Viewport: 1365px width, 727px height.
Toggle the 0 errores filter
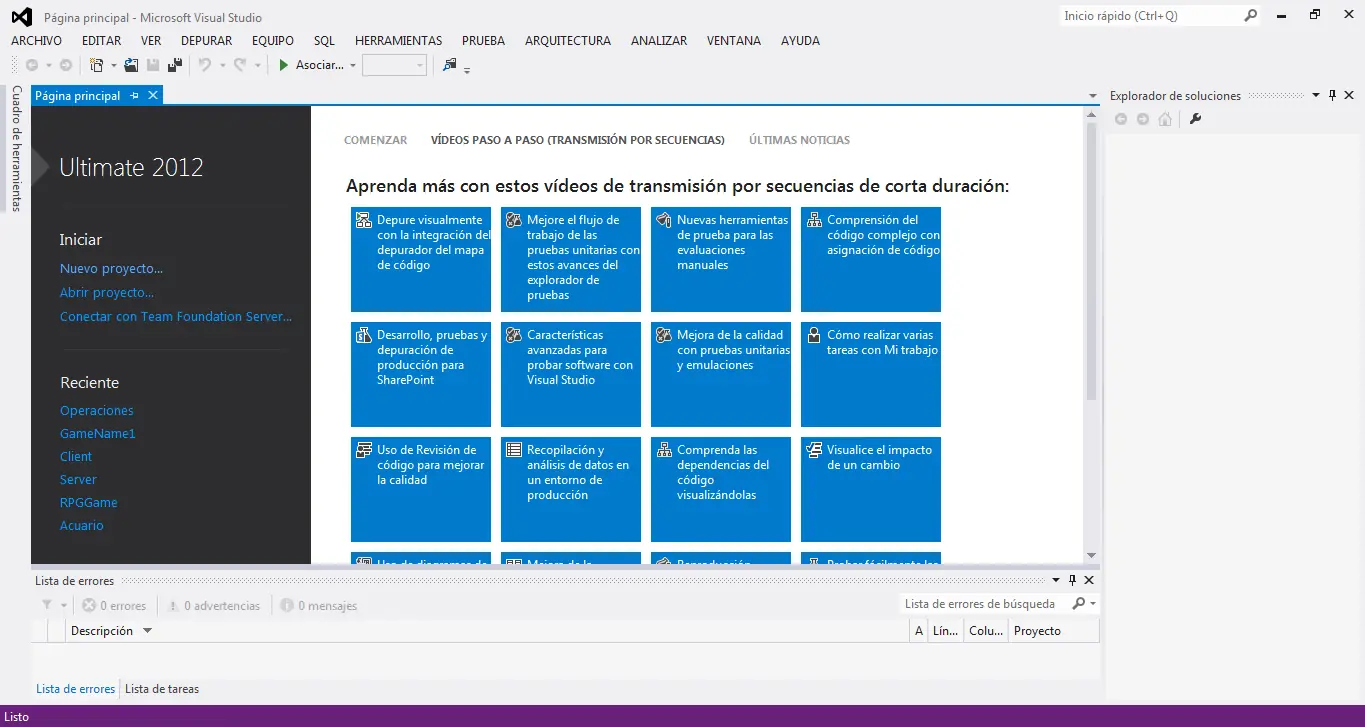[114, 605]
